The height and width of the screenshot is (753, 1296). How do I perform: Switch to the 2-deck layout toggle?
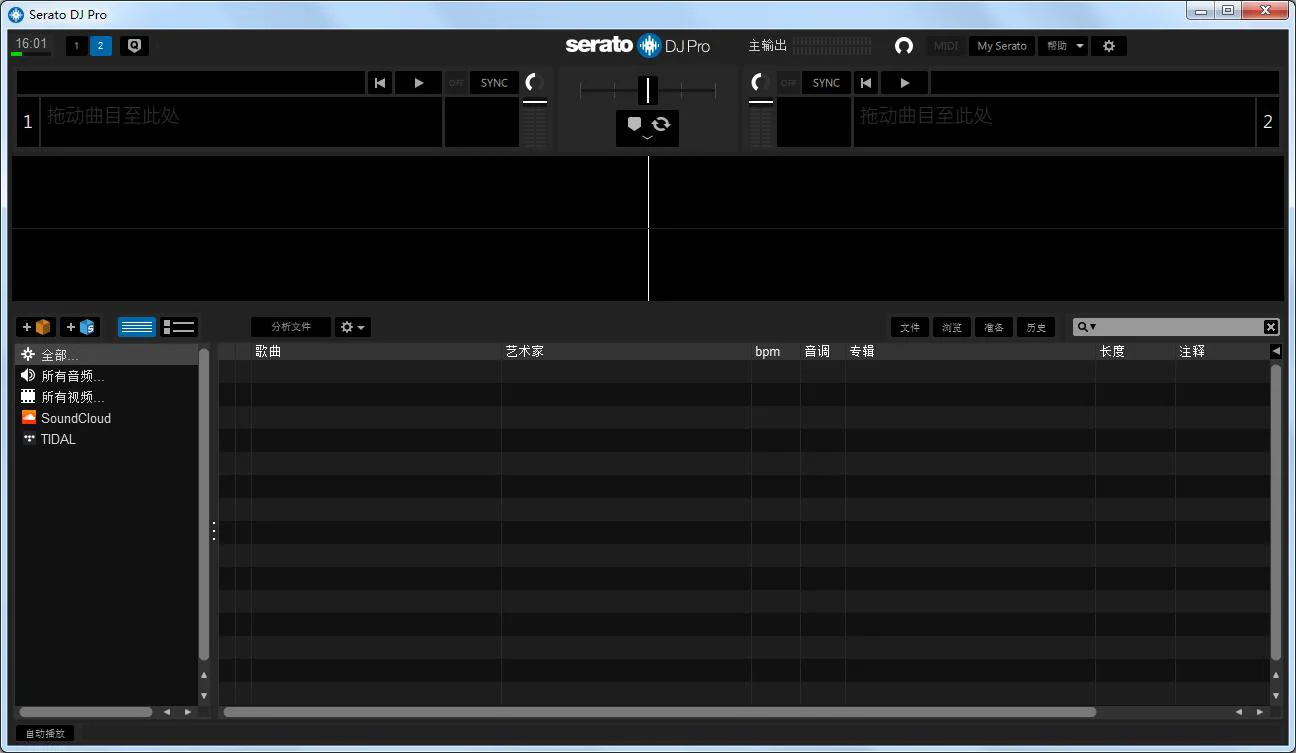point(100,46)
